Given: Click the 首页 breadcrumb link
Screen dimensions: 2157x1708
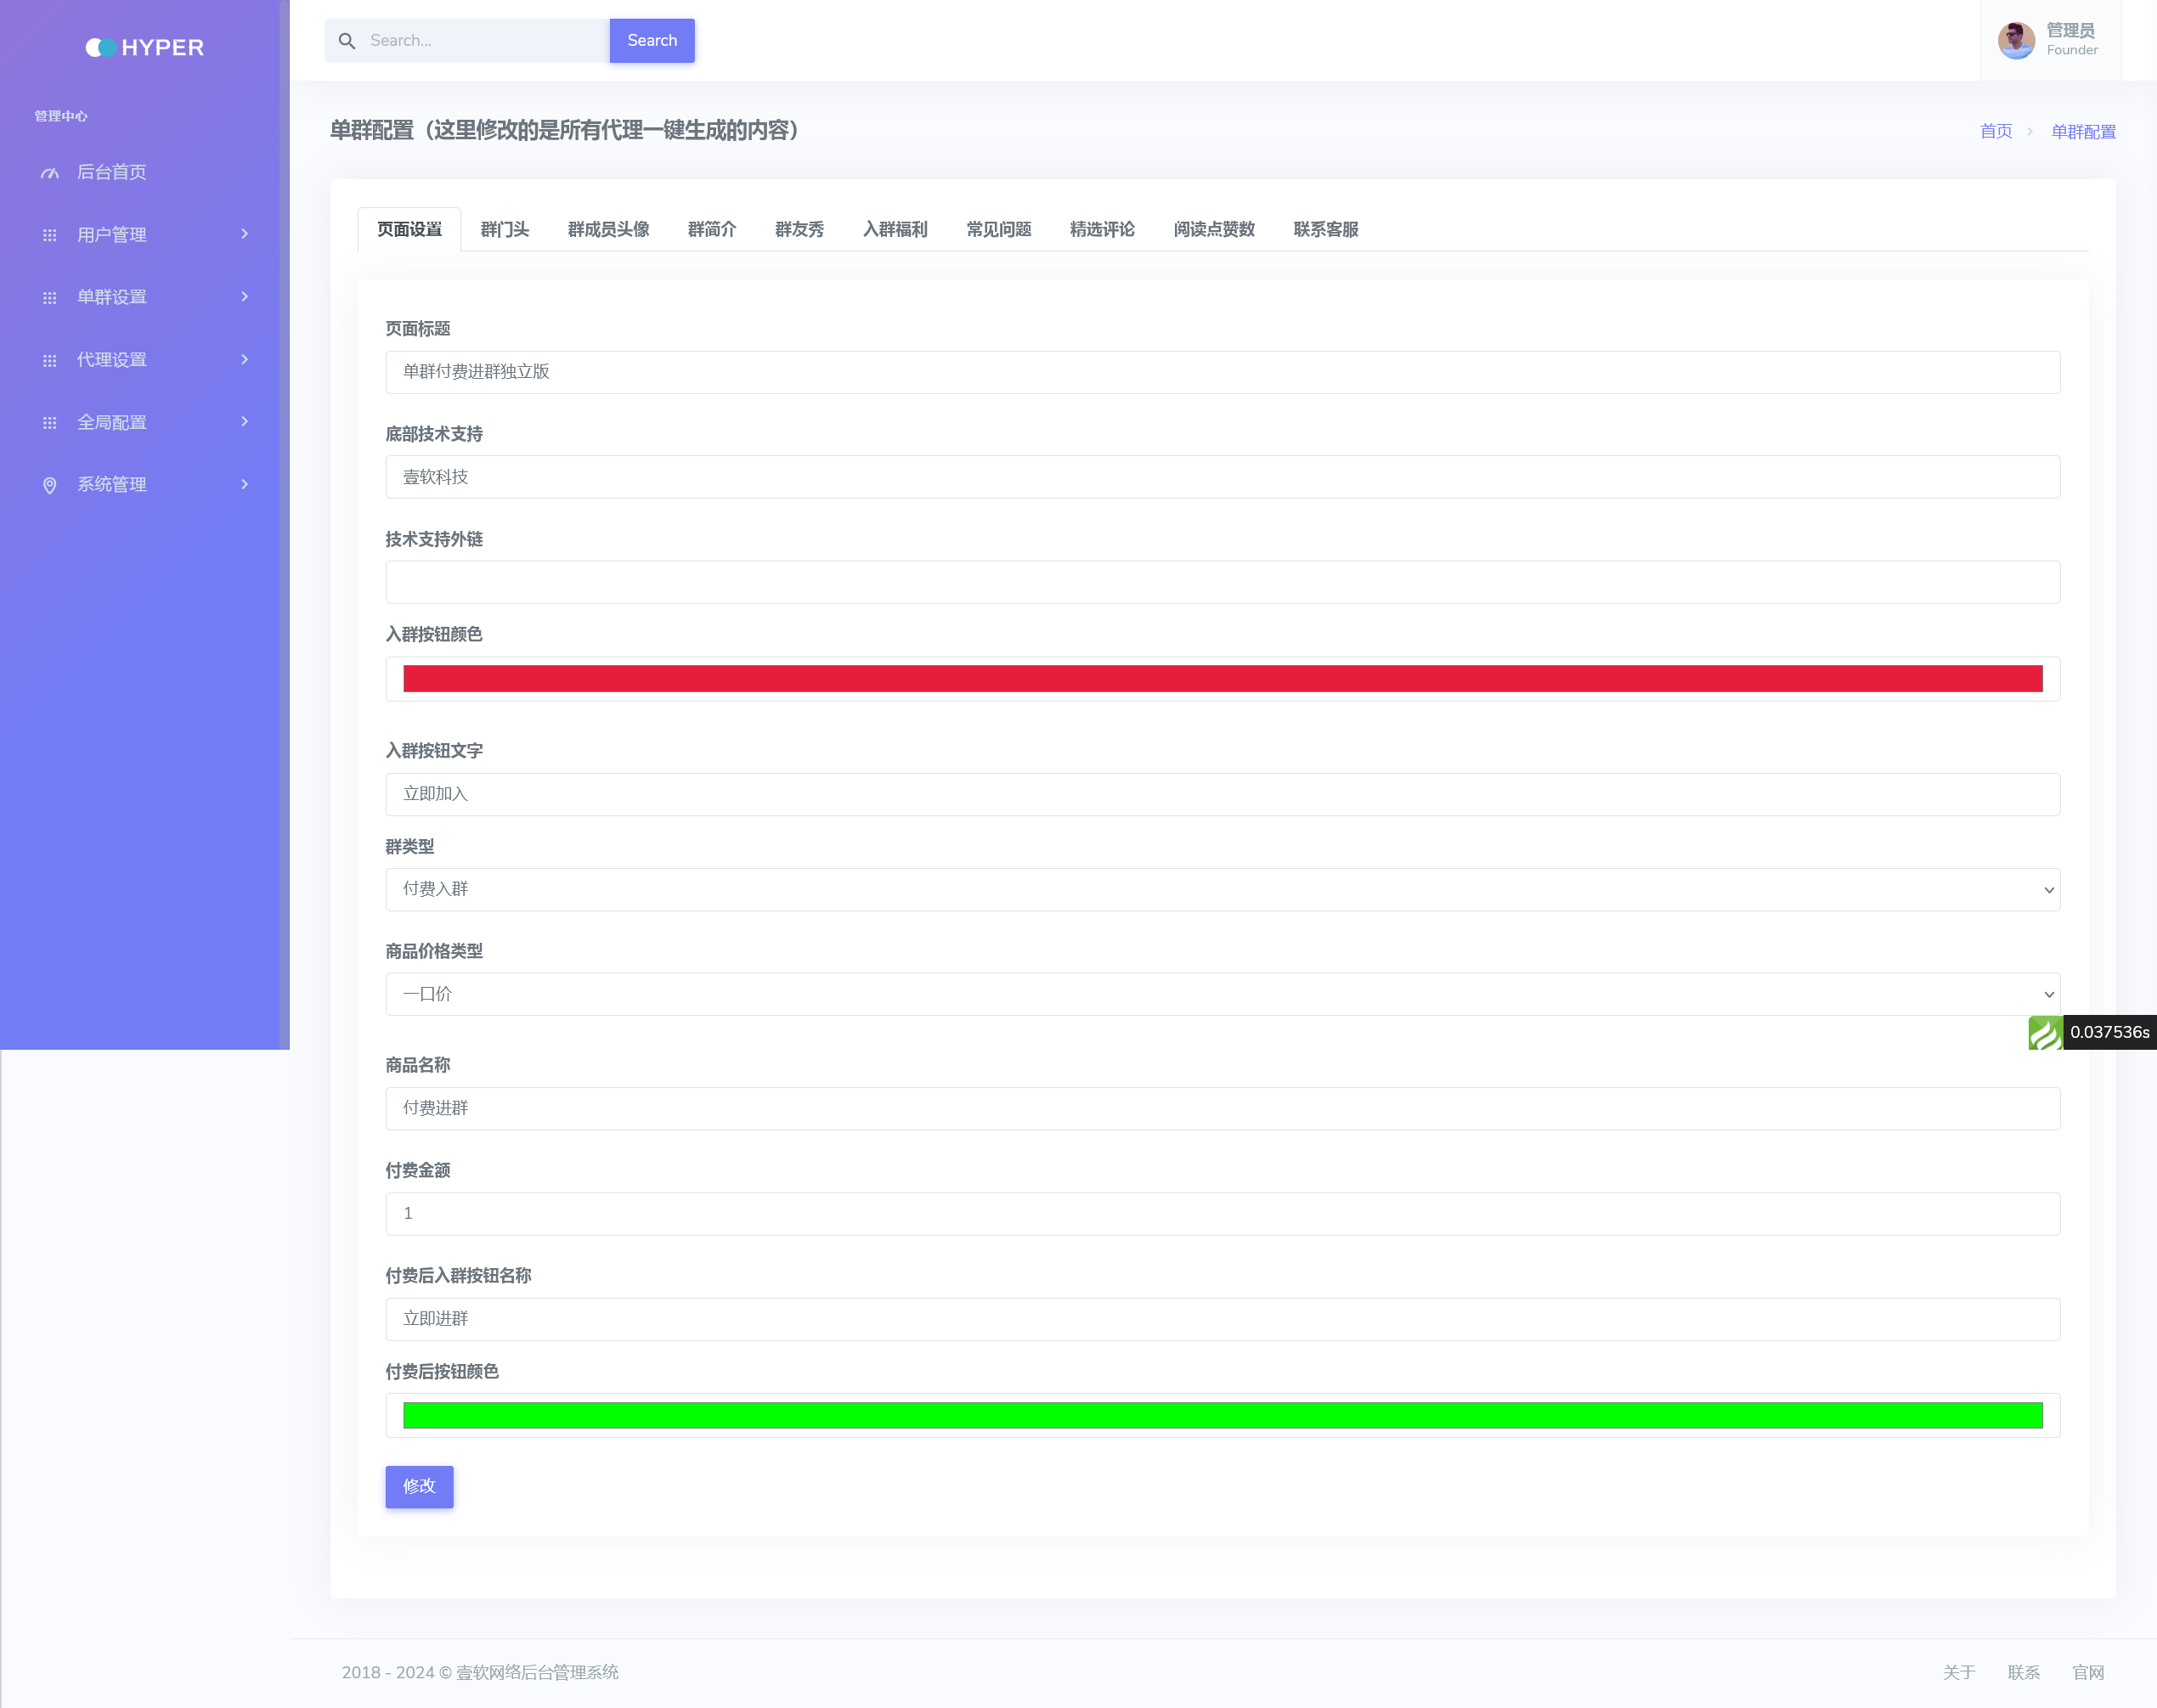Looking at the screenshot, I should (1995, 131).
